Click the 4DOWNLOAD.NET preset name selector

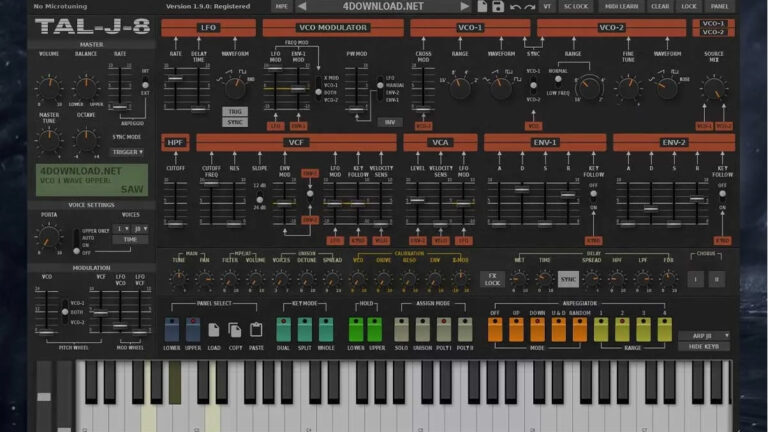coord(383,6)
